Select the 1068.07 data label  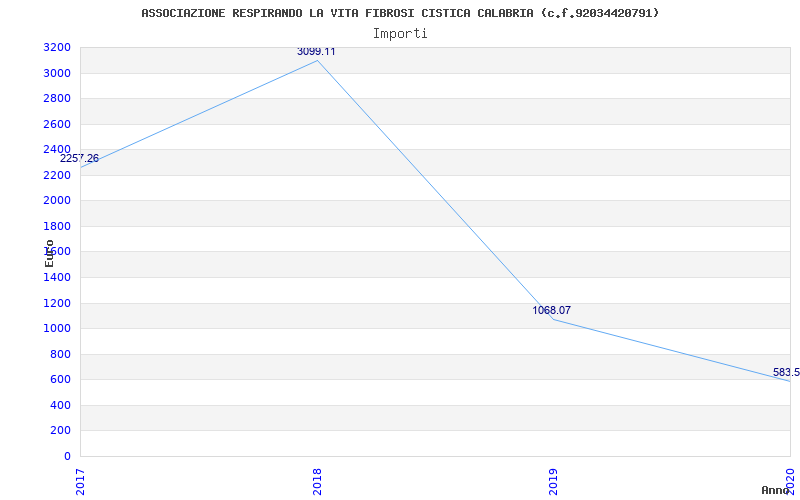(x=552, y=310)
